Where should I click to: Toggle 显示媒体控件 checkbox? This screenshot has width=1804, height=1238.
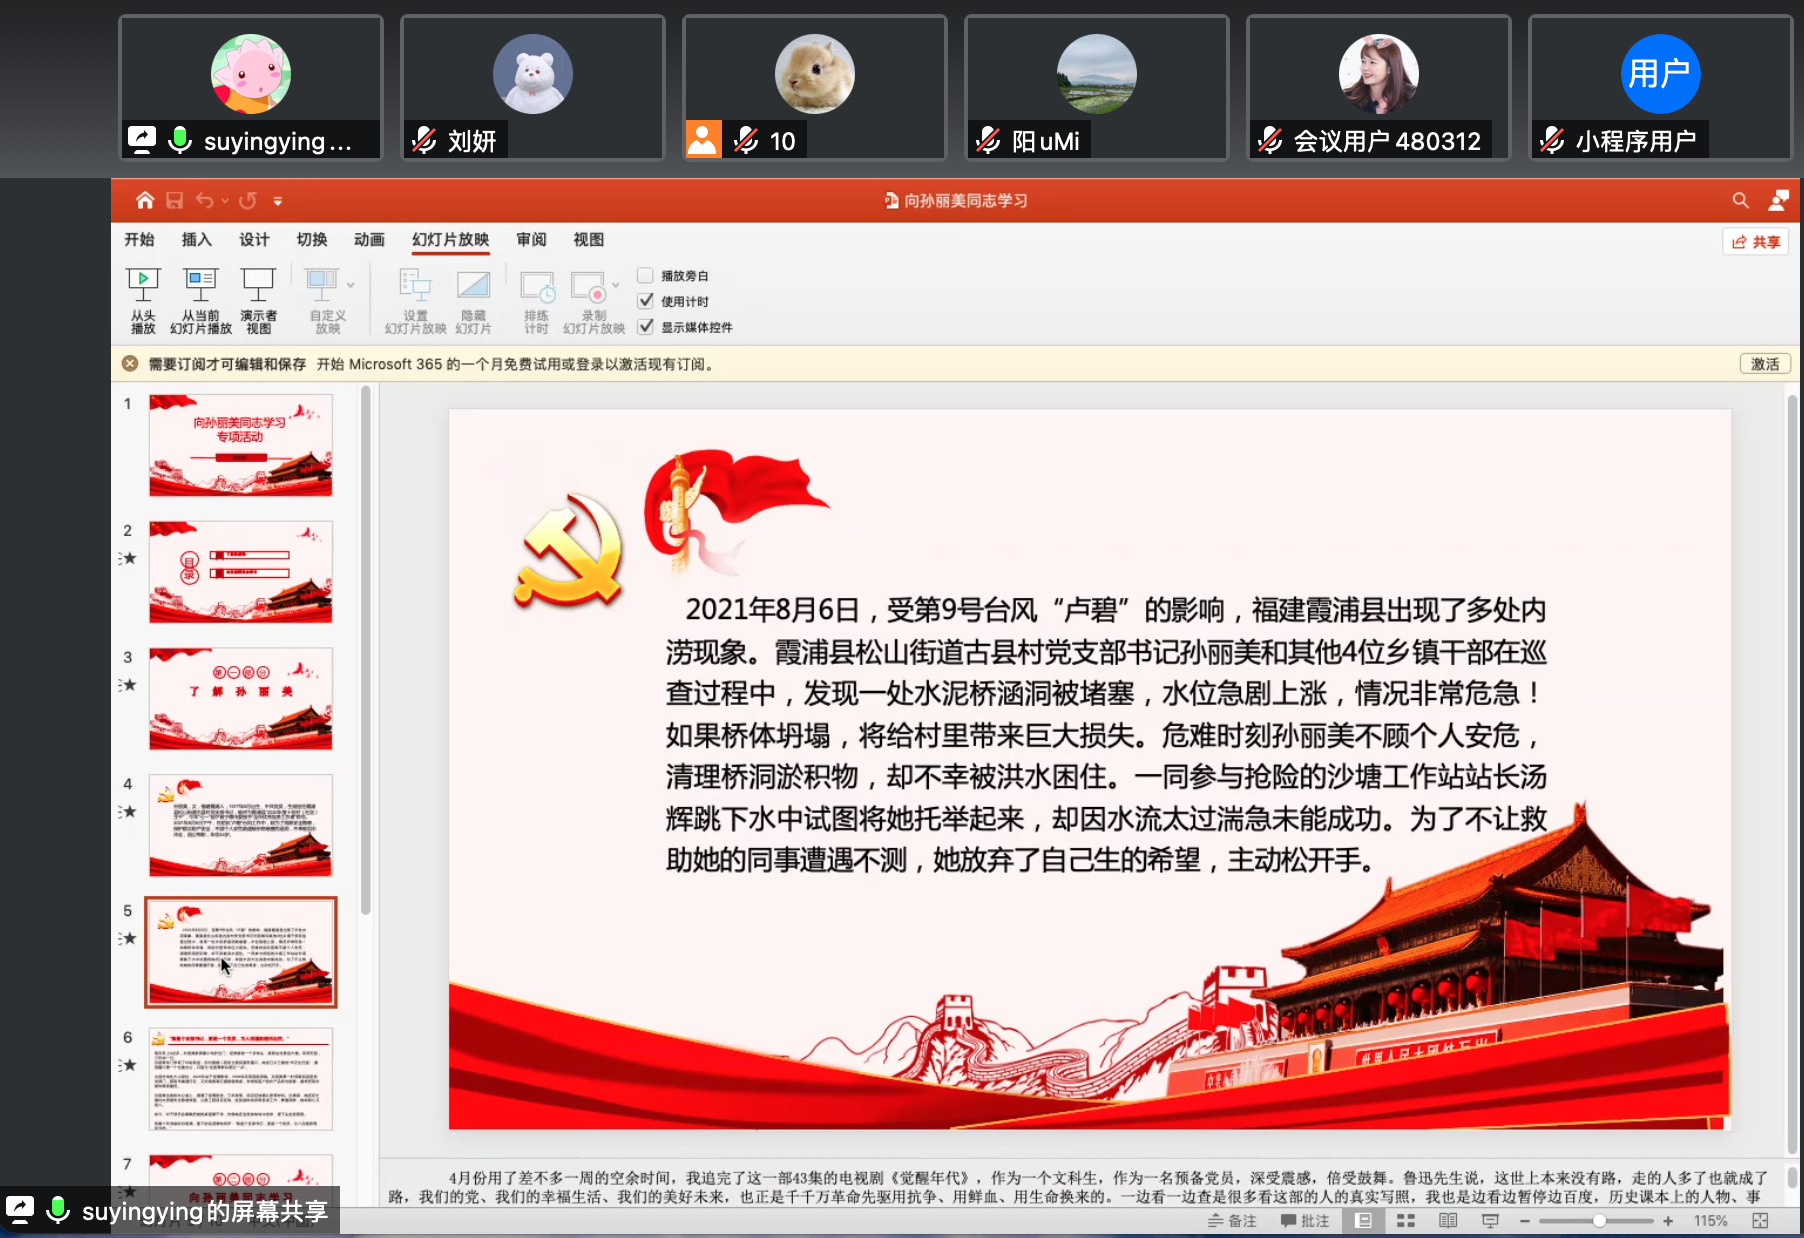tap(646, 327)
